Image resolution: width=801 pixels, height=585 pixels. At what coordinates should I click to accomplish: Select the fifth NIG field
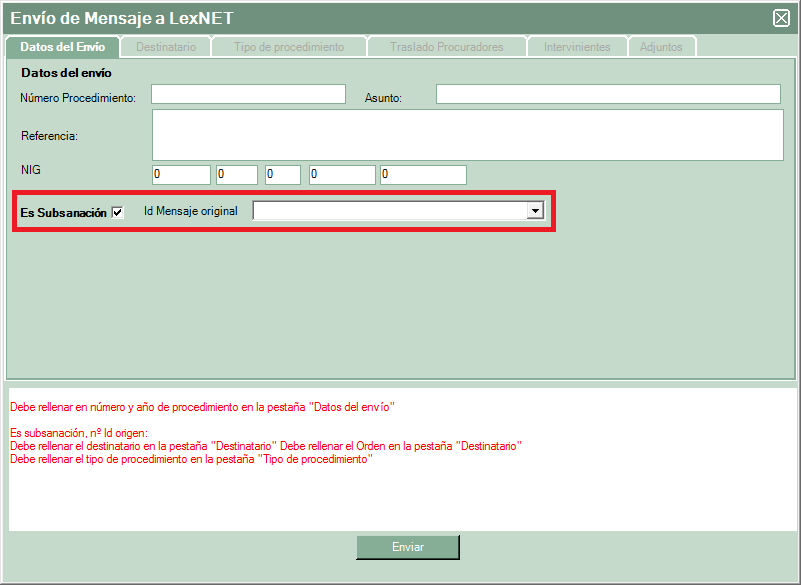coord(423,175)
